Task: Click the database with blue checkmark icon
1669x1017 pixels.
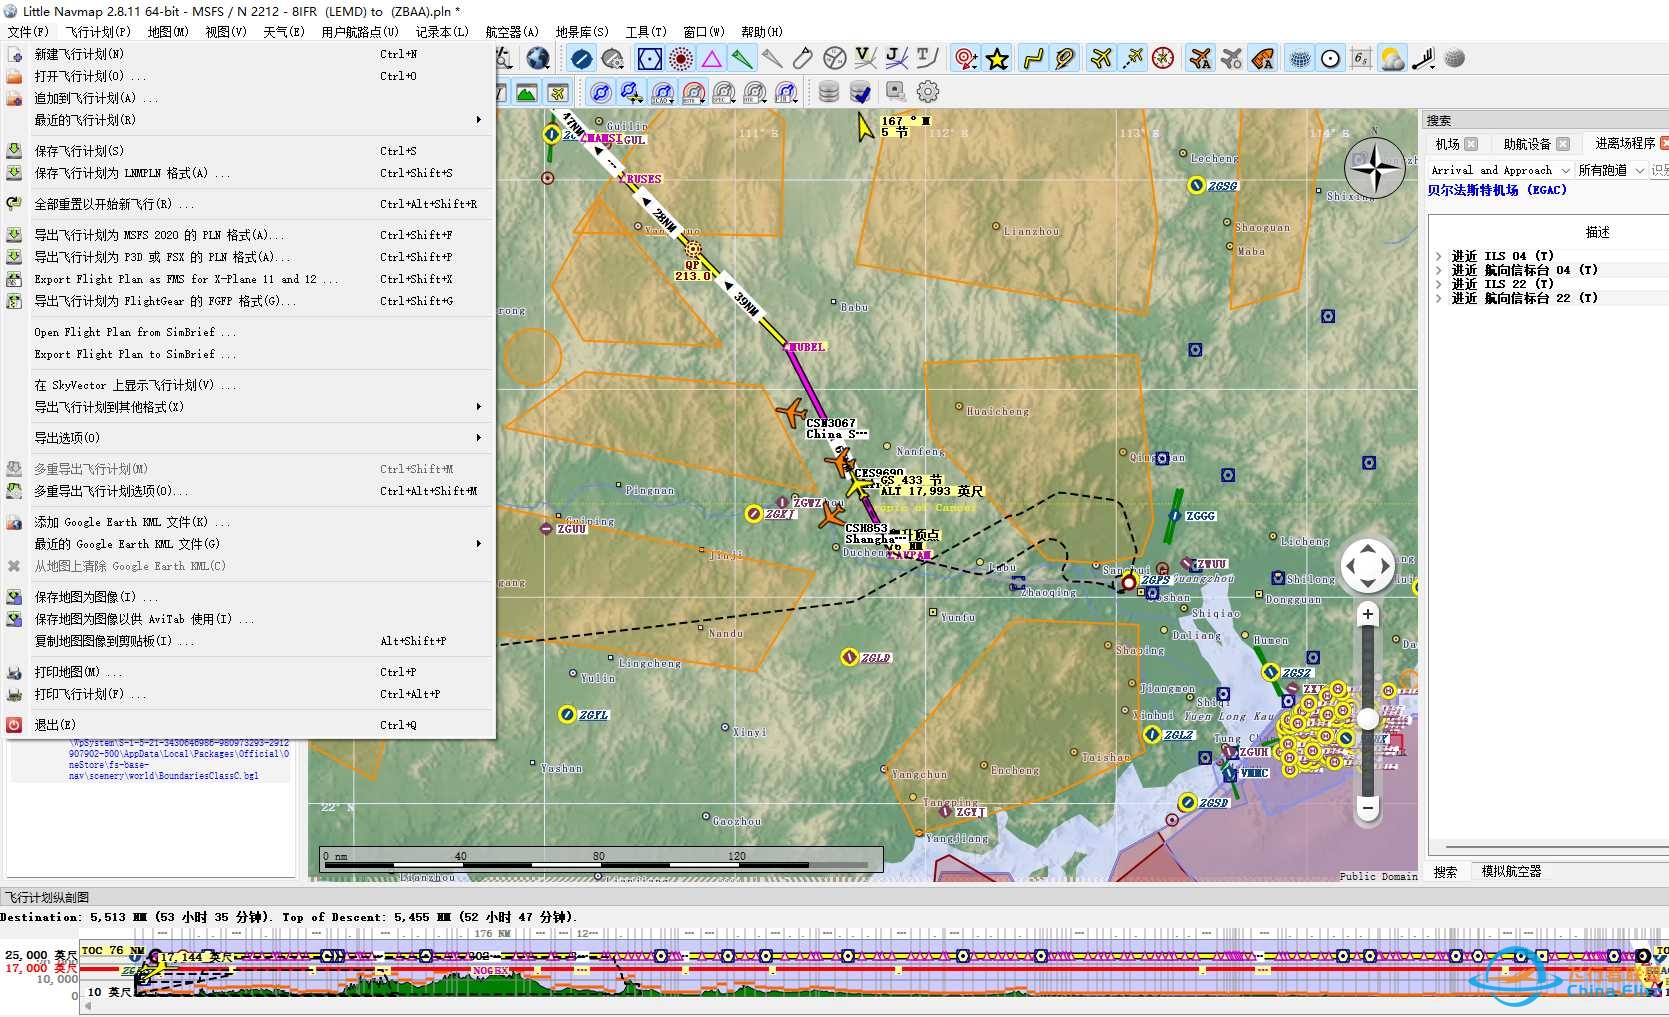Action: click(x=860, y=92)
